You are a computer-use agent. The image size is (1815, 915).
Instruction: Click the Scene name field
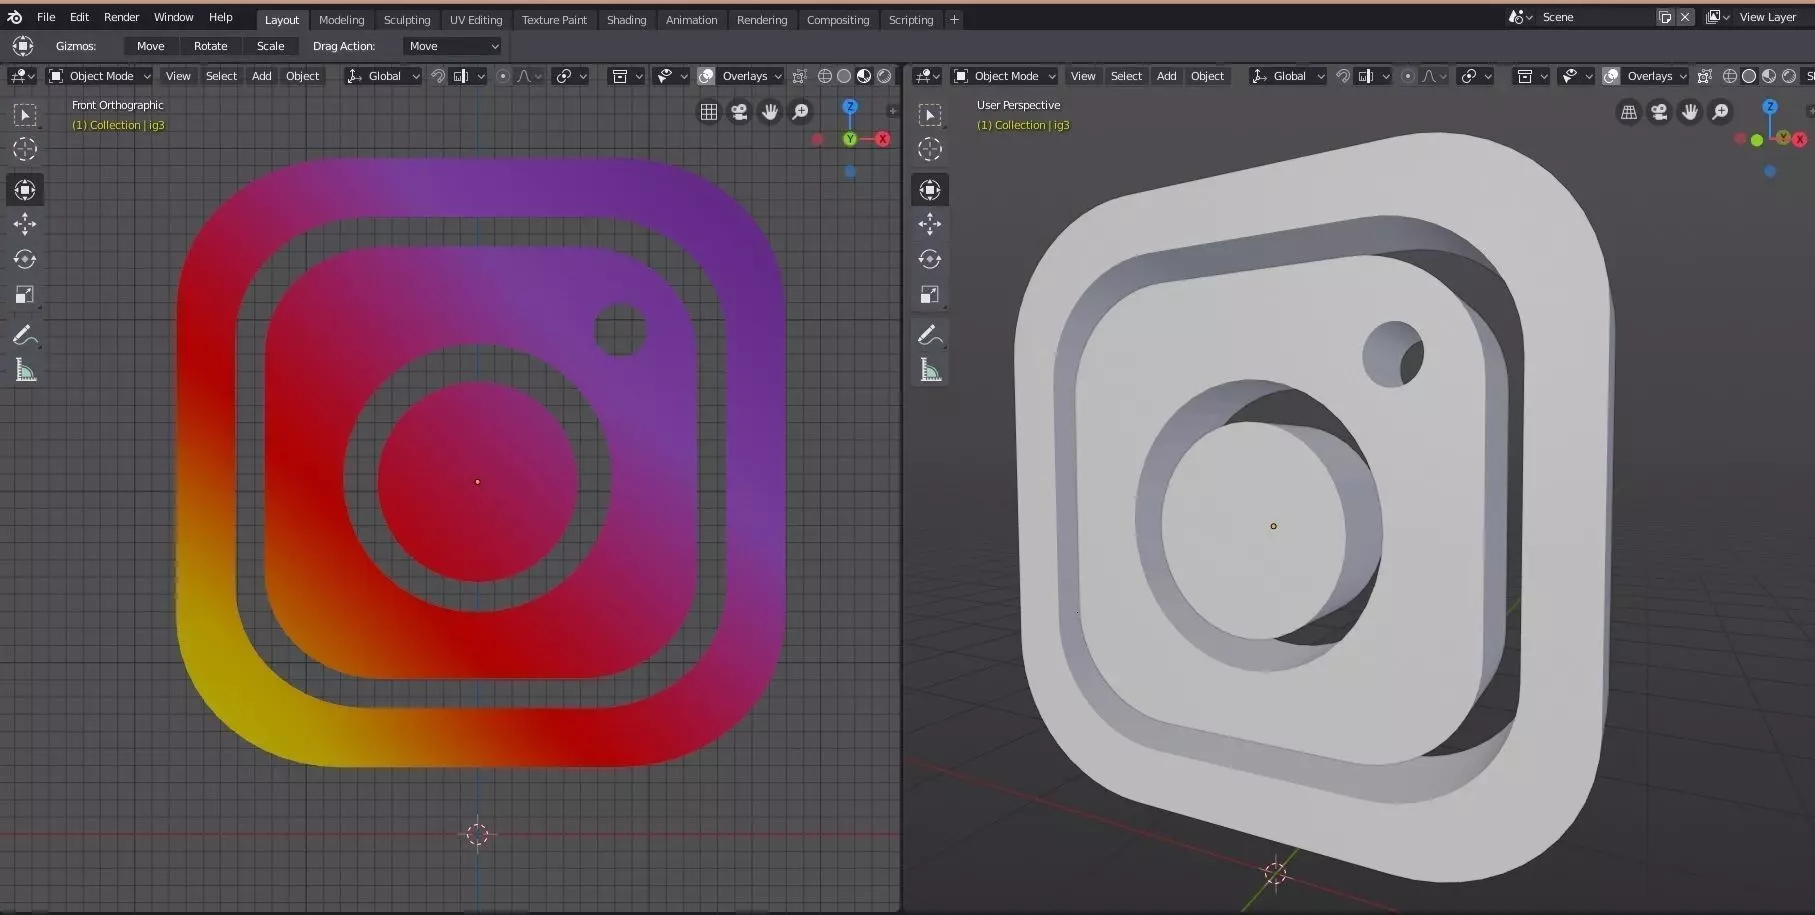1595,17
